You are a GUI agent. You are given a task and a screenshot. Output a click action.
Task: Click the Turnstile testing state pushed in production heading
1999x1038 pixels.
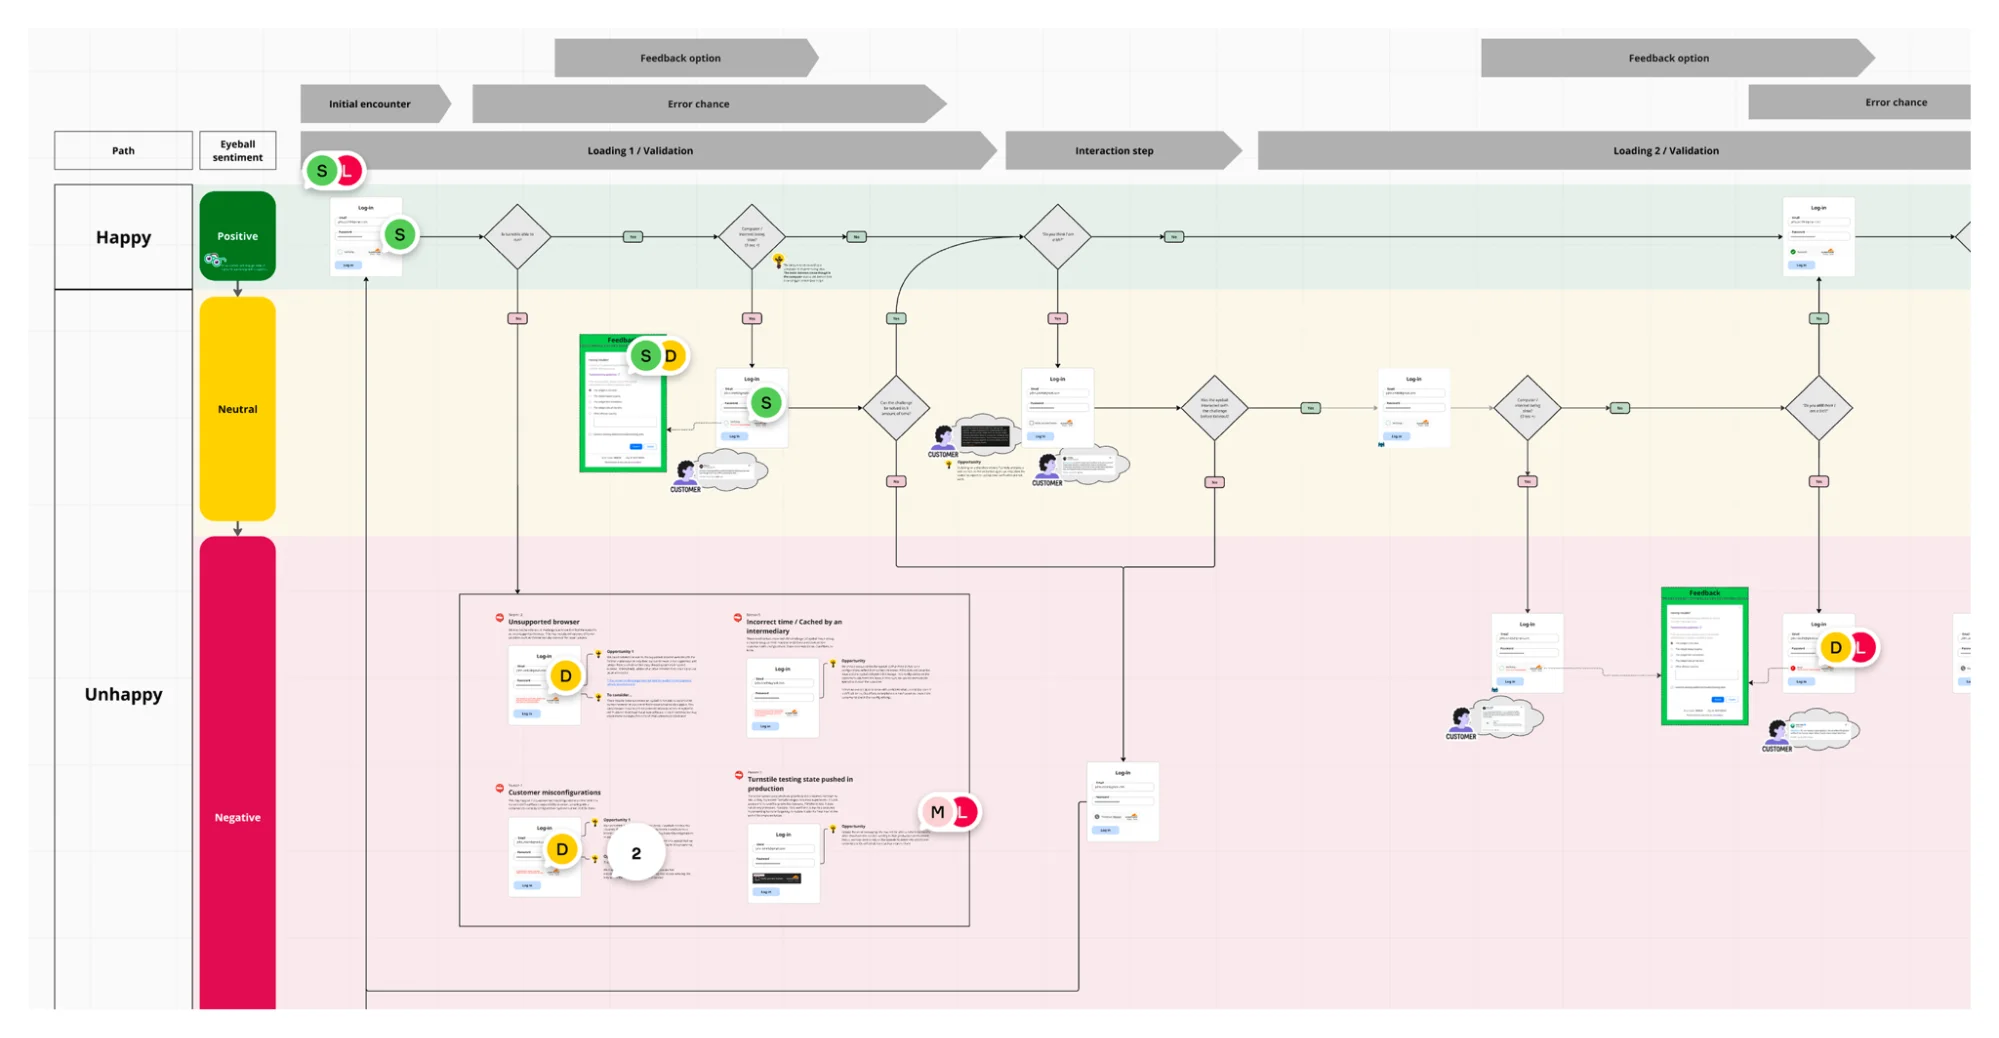point(800,783)
